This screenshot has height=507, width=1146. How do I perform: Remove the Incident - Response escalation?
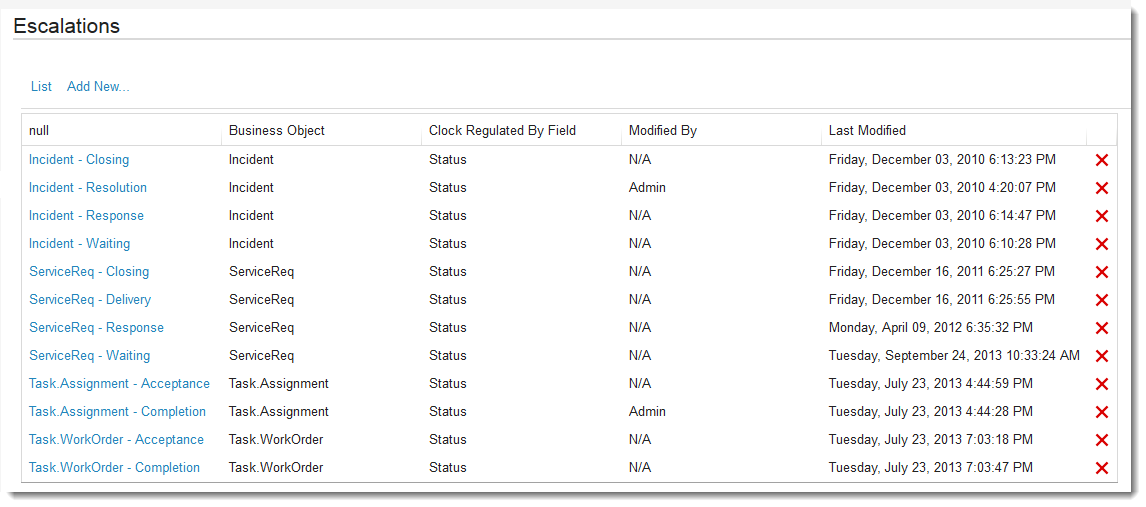pyautogui.click(x=1102, y=216)
